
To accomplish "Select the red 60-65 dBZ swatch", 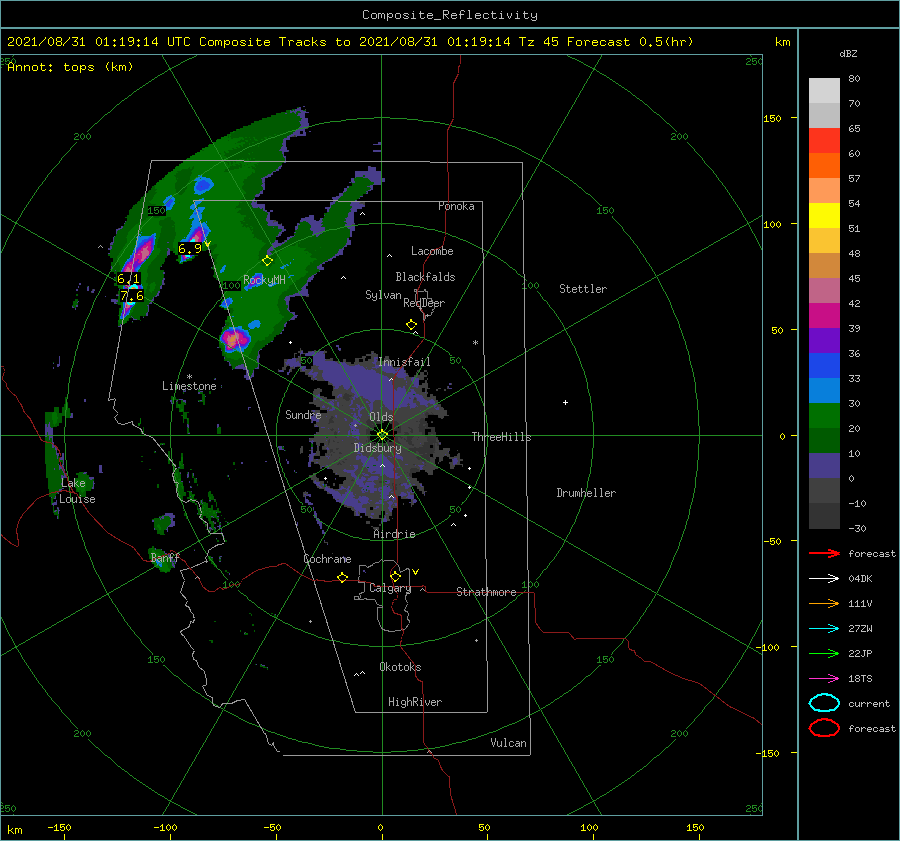I will (824, 141).
